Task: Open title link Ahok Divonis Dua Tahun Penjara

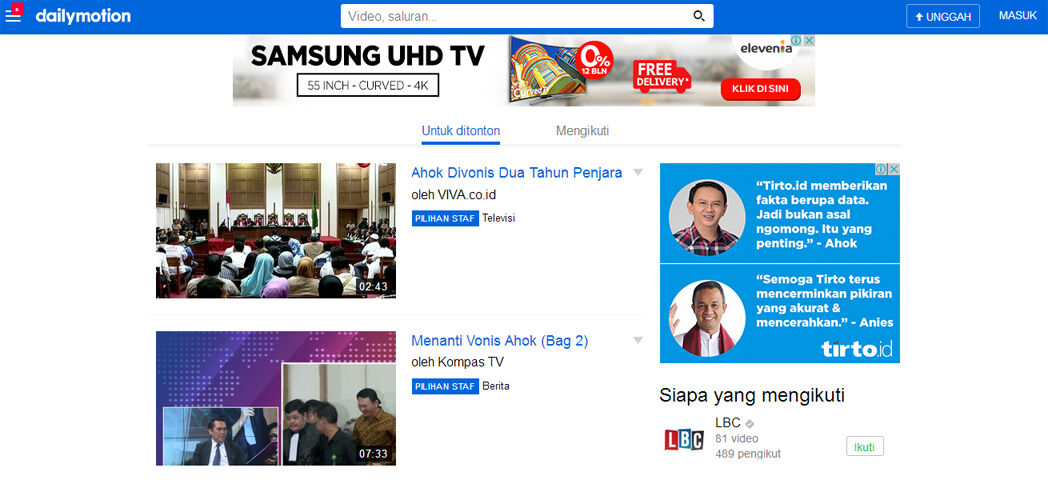Action: pos(517,172)
